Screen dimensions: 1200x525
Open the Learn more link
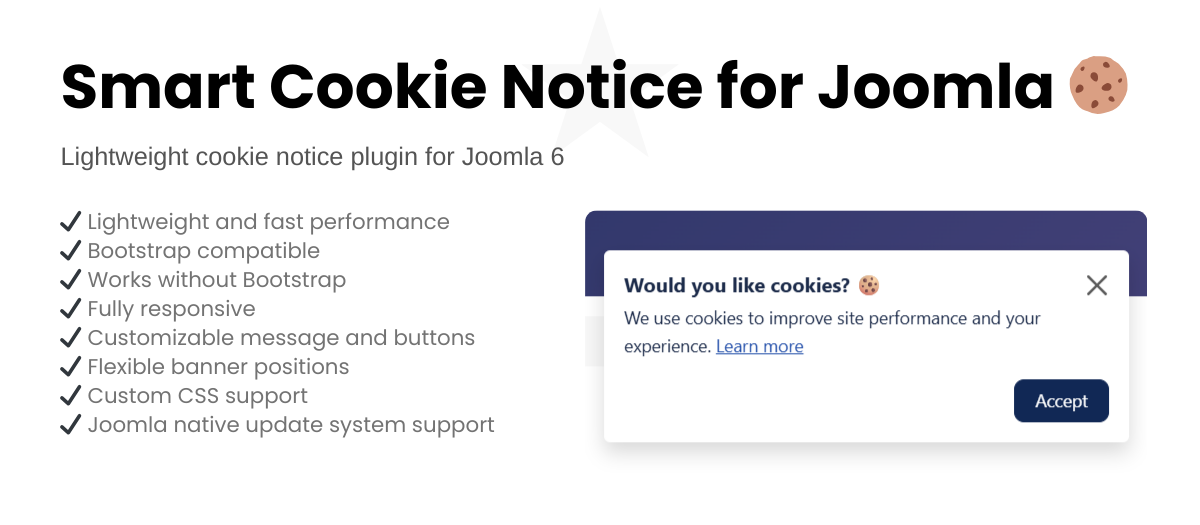point(759,346)
